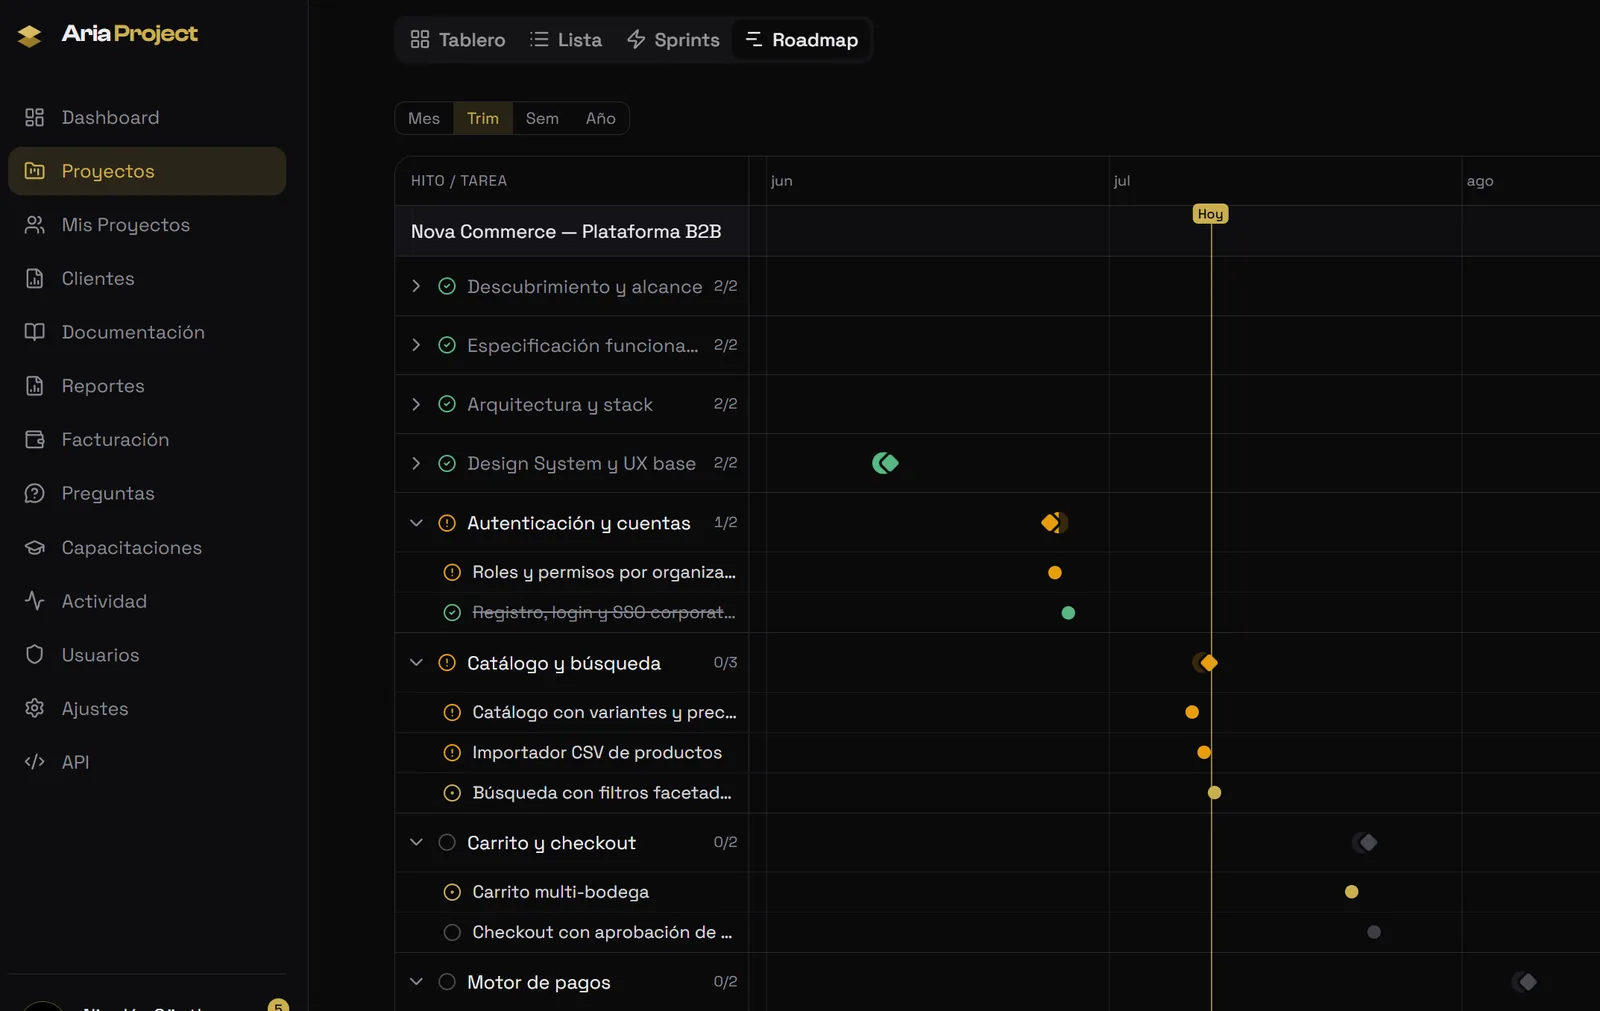Toggle the empty status circle of Carrito y checkout
Viewport: 1600px width, 1011px height.
(447, 842)
